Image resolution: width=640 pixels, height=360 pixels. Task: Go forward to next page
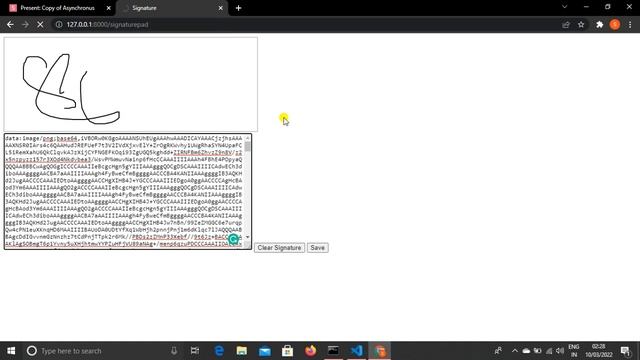[25, 24]
